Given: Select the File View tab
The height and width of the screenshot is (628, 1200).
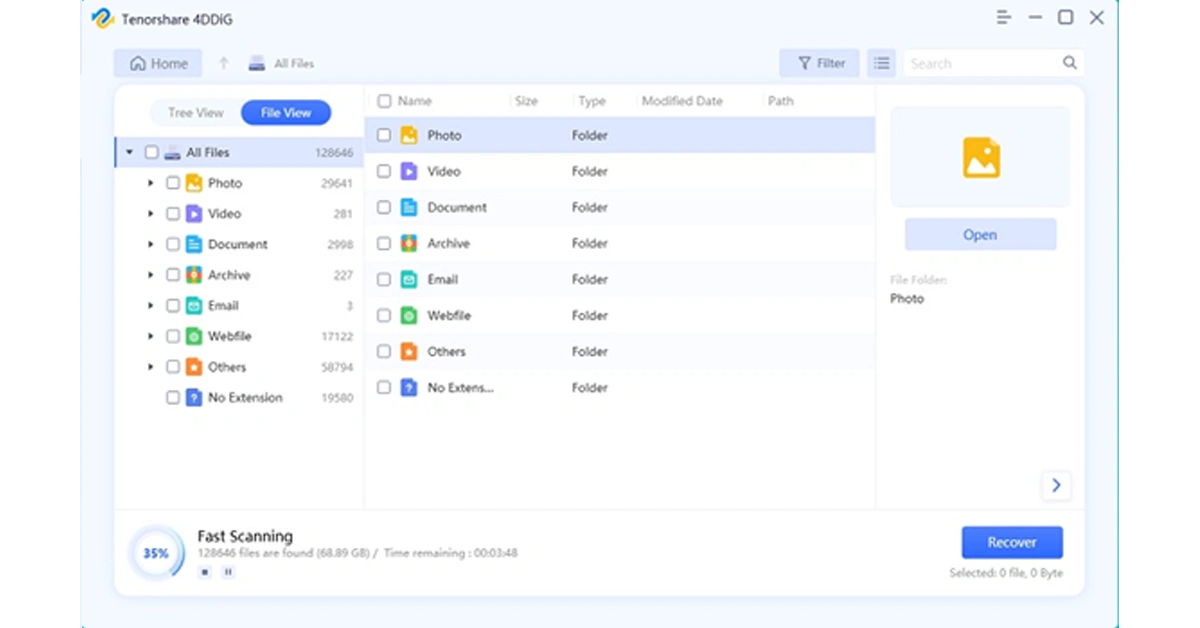Looking at the screenshot, I should [286, 113].
